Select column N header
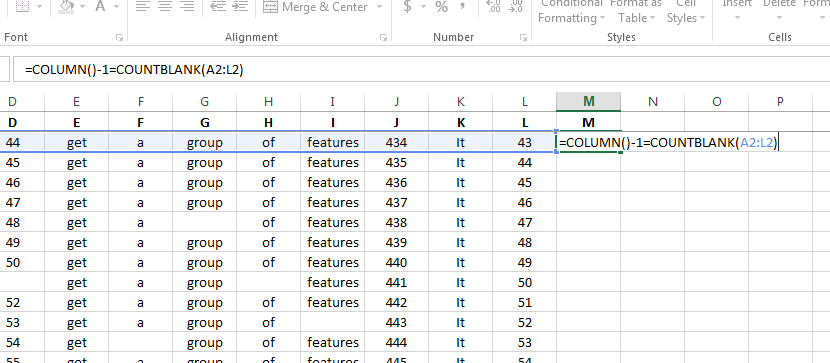 [652, 102]
